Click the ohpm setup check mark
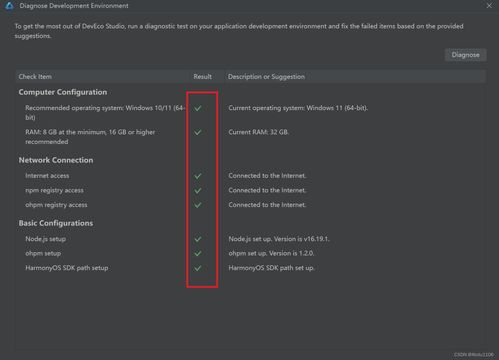Viewport: 499px width, 360px height. pos(198,253)
